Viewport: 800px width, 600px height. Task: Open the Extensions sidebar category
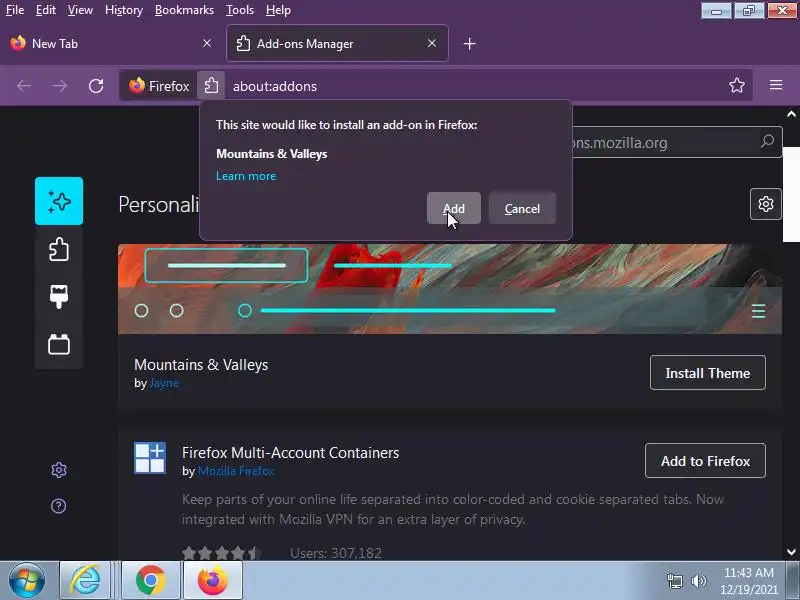point(59,249)
